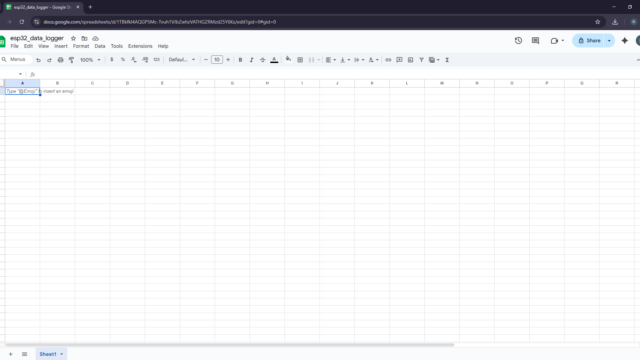
Task: Click the Undo icon in toolbar
Action: [38, 60]
